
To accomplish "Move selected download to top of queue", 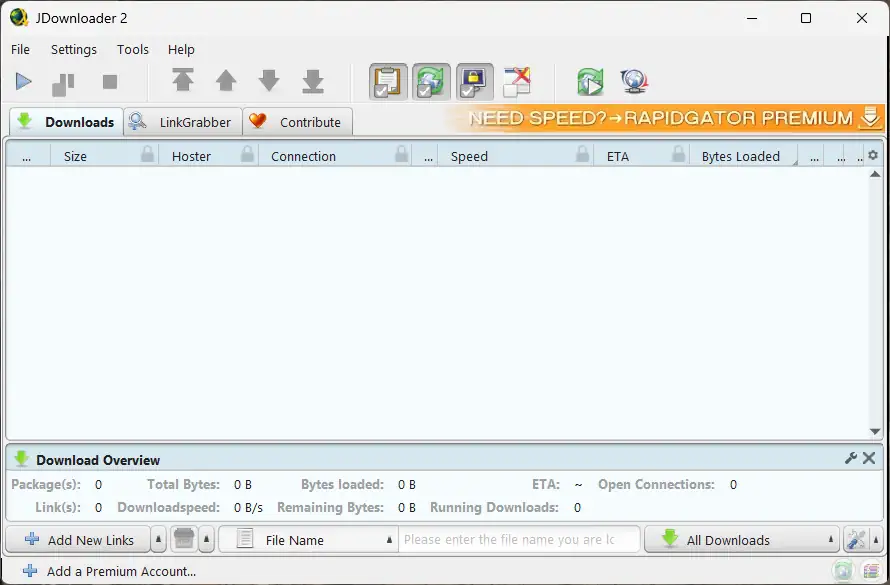I will (x=181, y=82).
